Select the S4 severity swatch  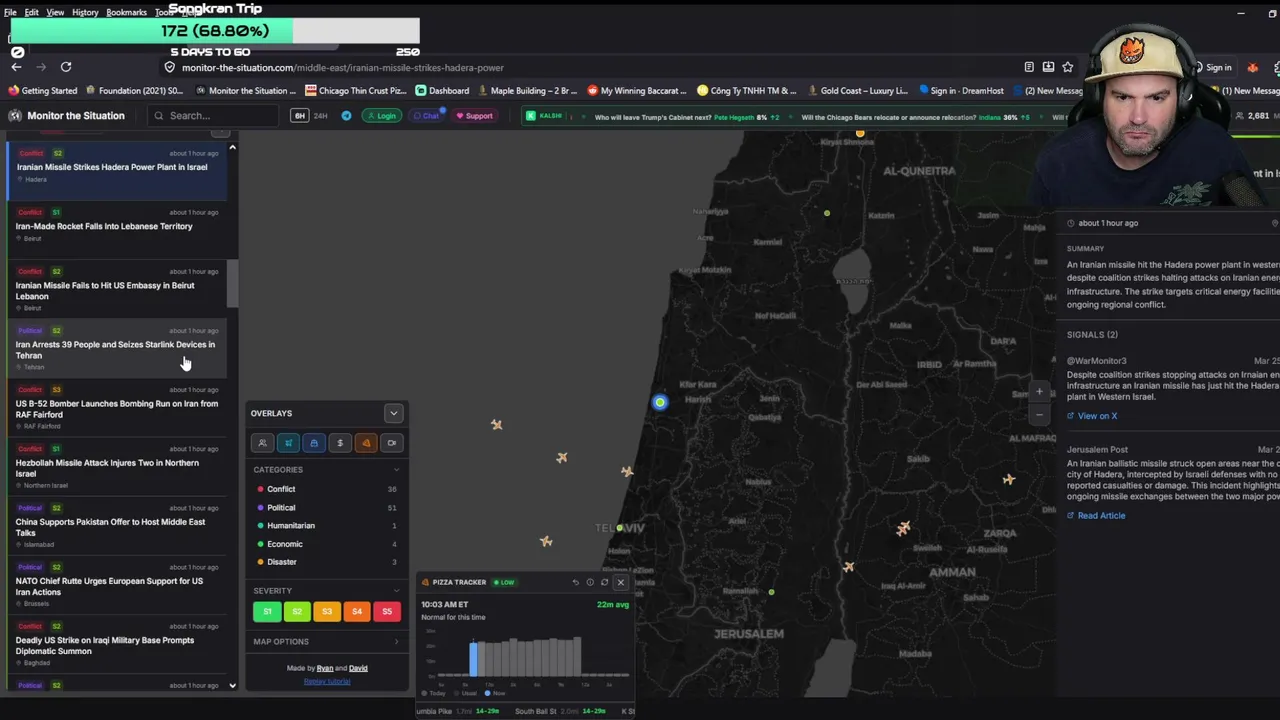tap(357, 611)
